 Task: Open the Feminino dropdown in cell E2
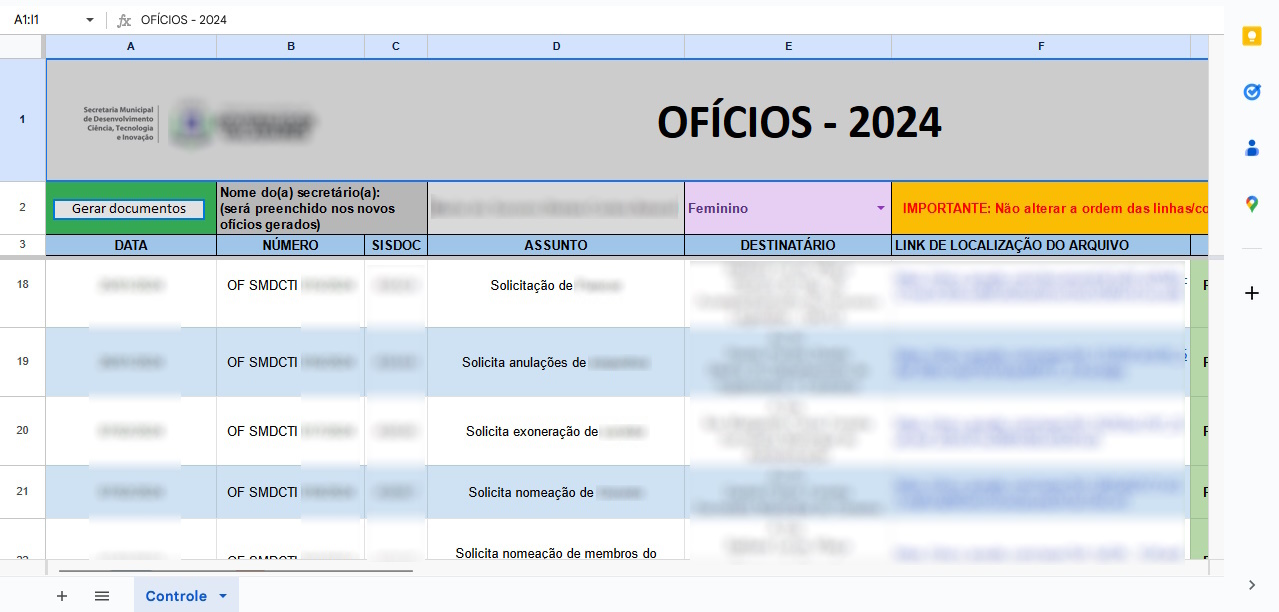(x=879, y=208)
